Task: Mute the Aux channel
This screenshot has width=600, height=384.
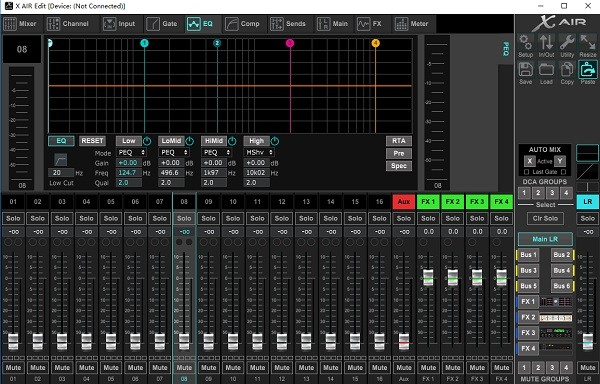Action: point(404,368)
